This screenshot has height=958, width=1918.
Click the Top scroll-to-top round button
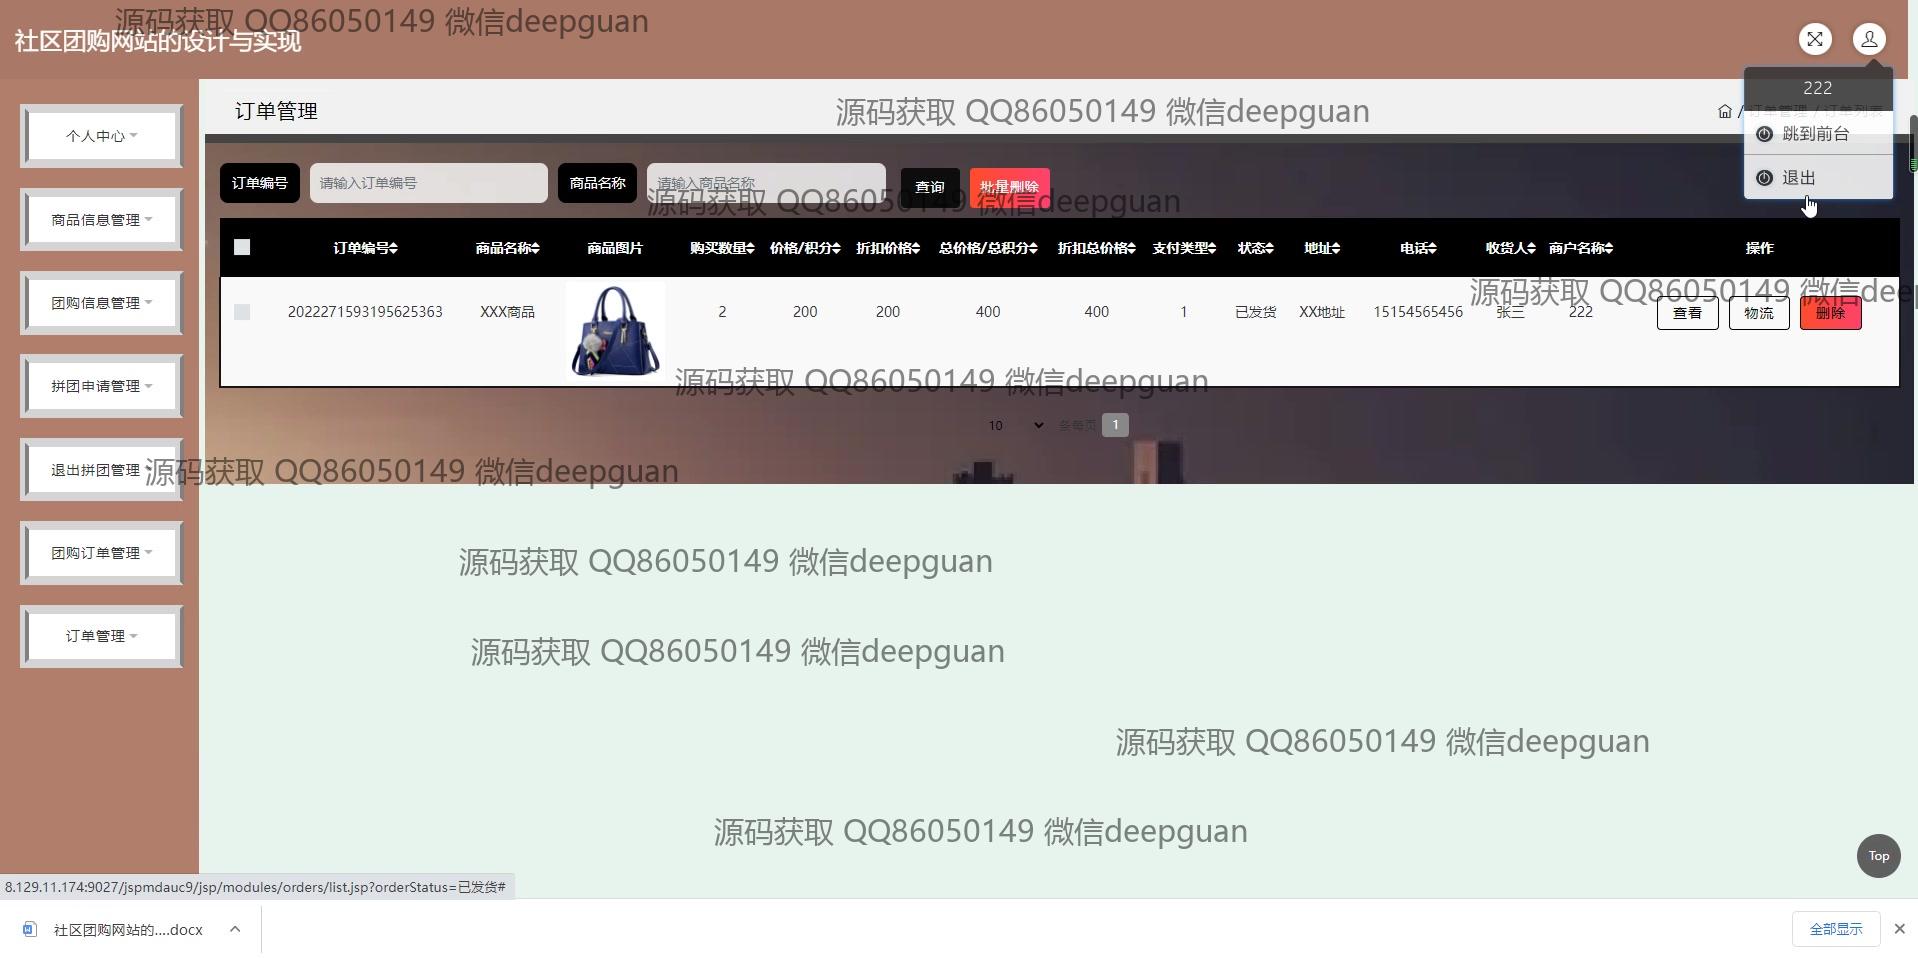coord(1878,856)
